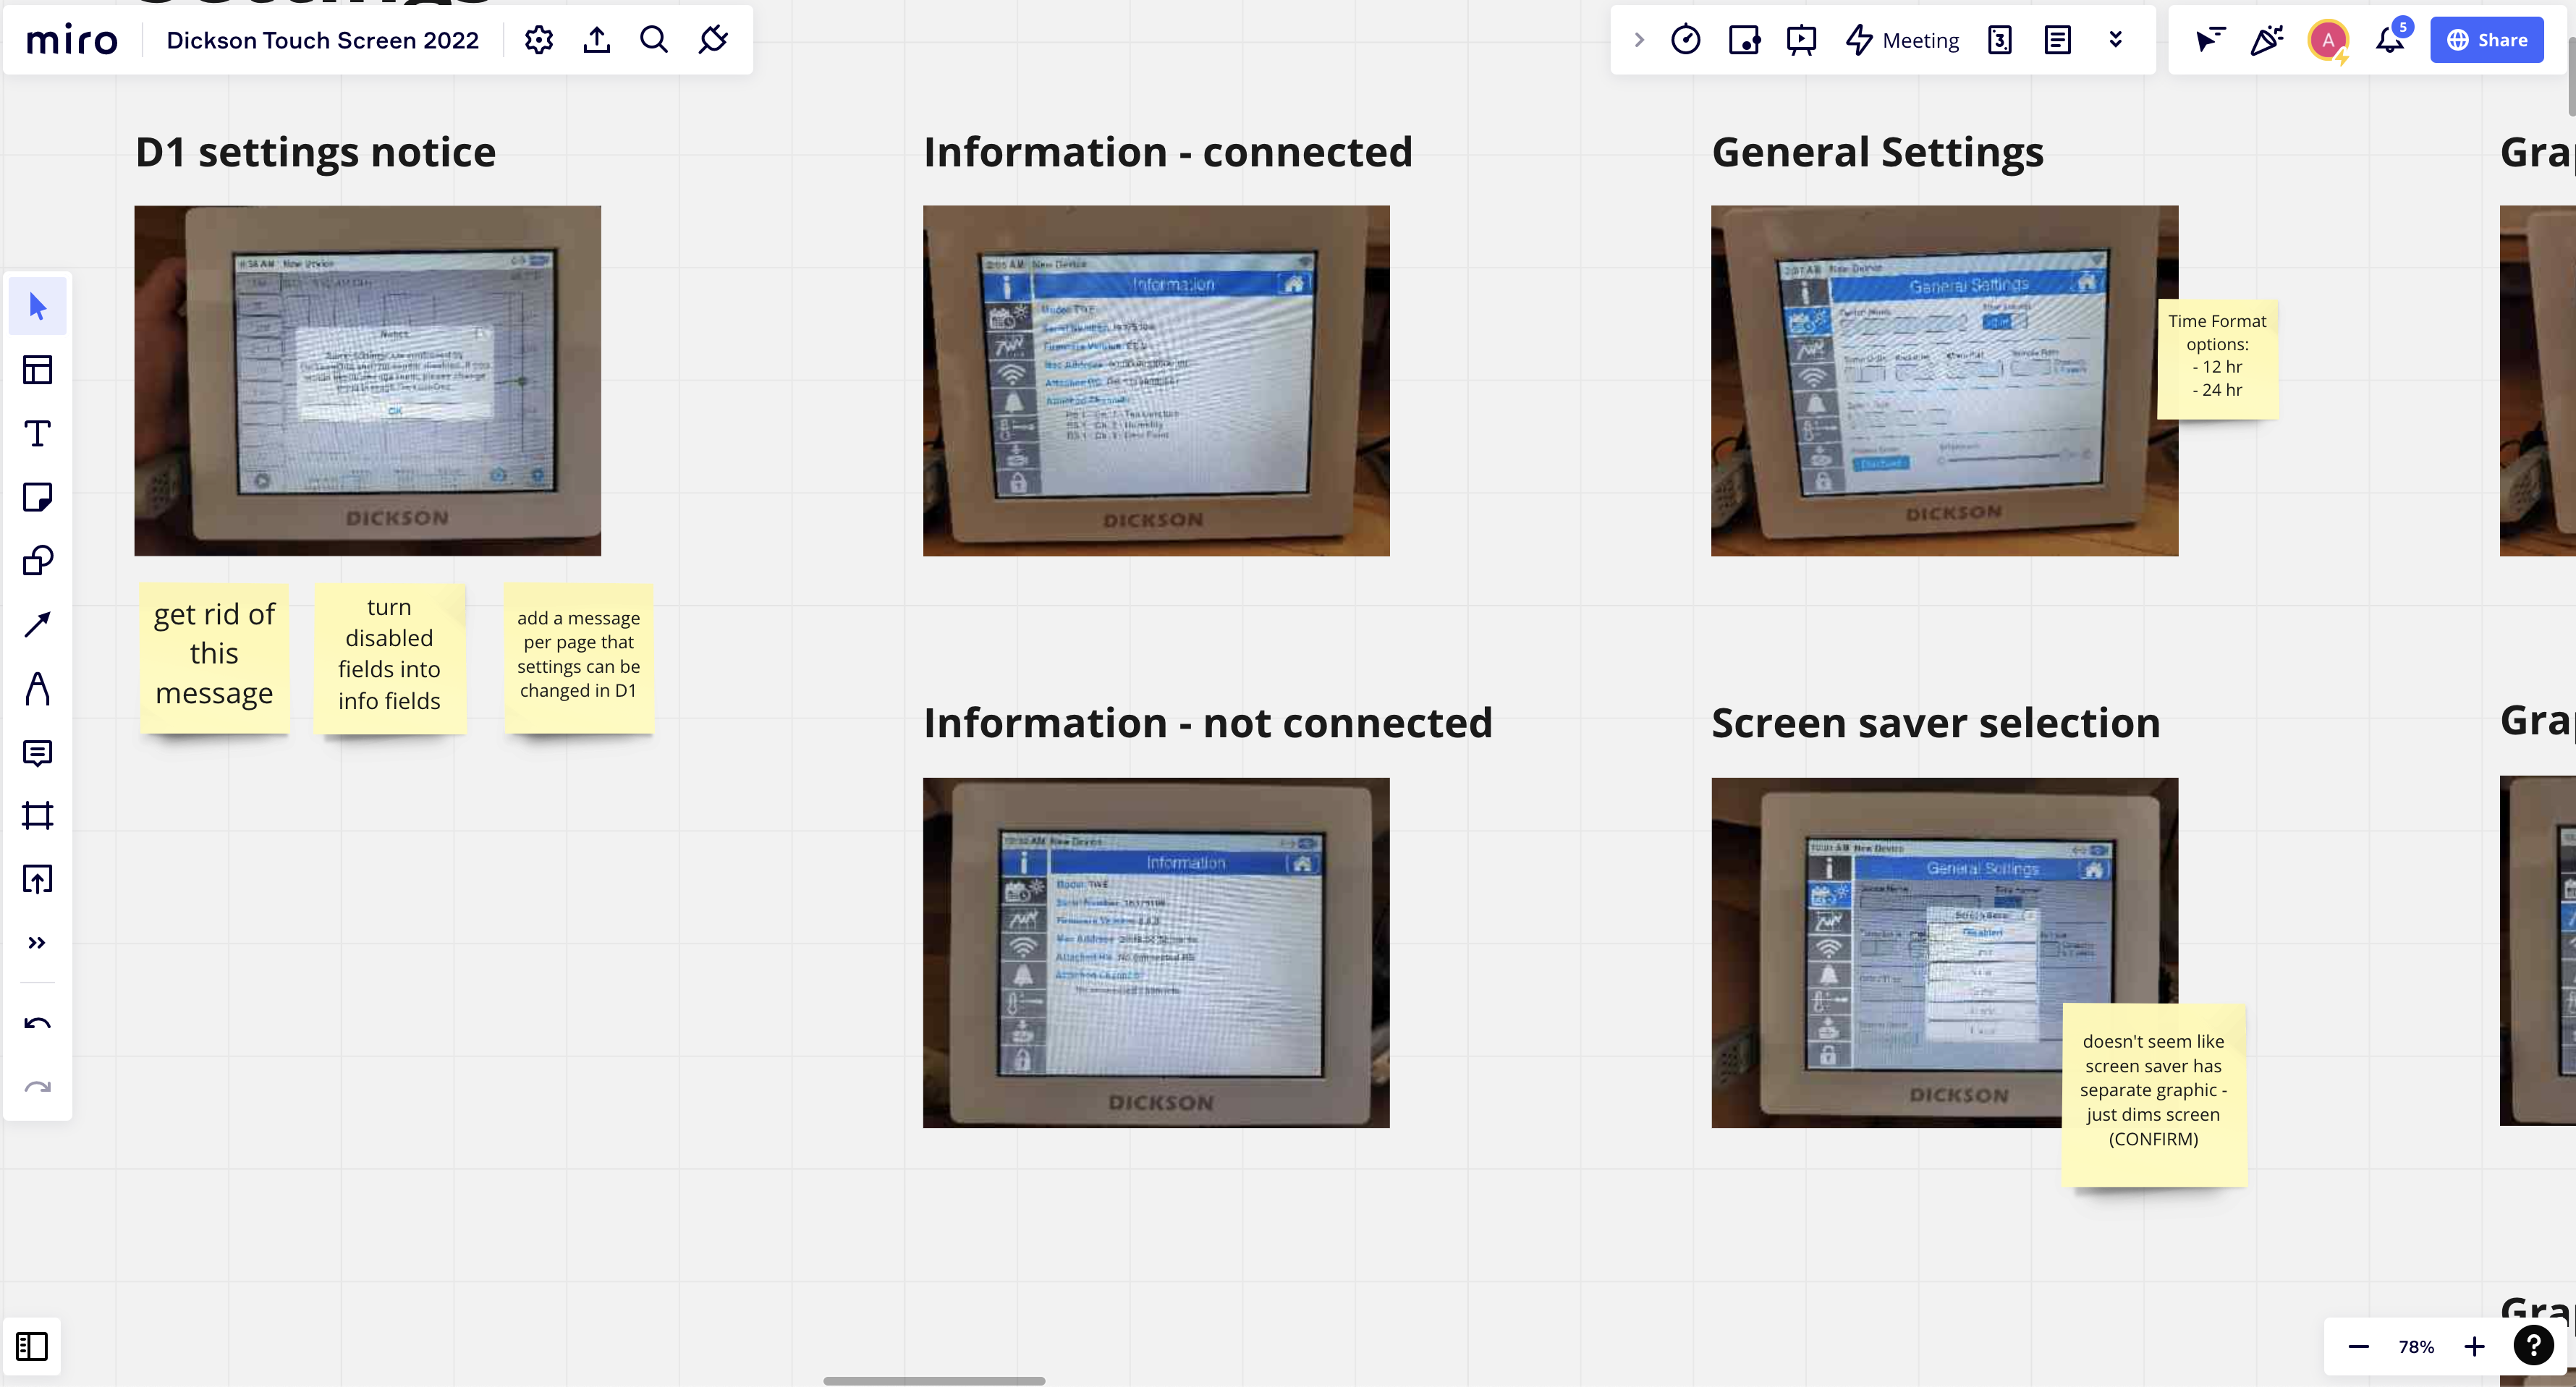The height and width of the screenshot is (1387, 2576).
Task: Select D1 settings notice photo
Action: click(x=368, y=381)
